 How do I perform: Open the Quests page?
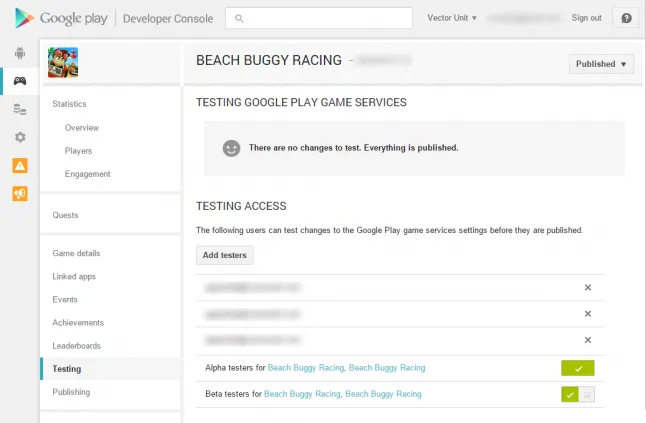pos(65,215)
